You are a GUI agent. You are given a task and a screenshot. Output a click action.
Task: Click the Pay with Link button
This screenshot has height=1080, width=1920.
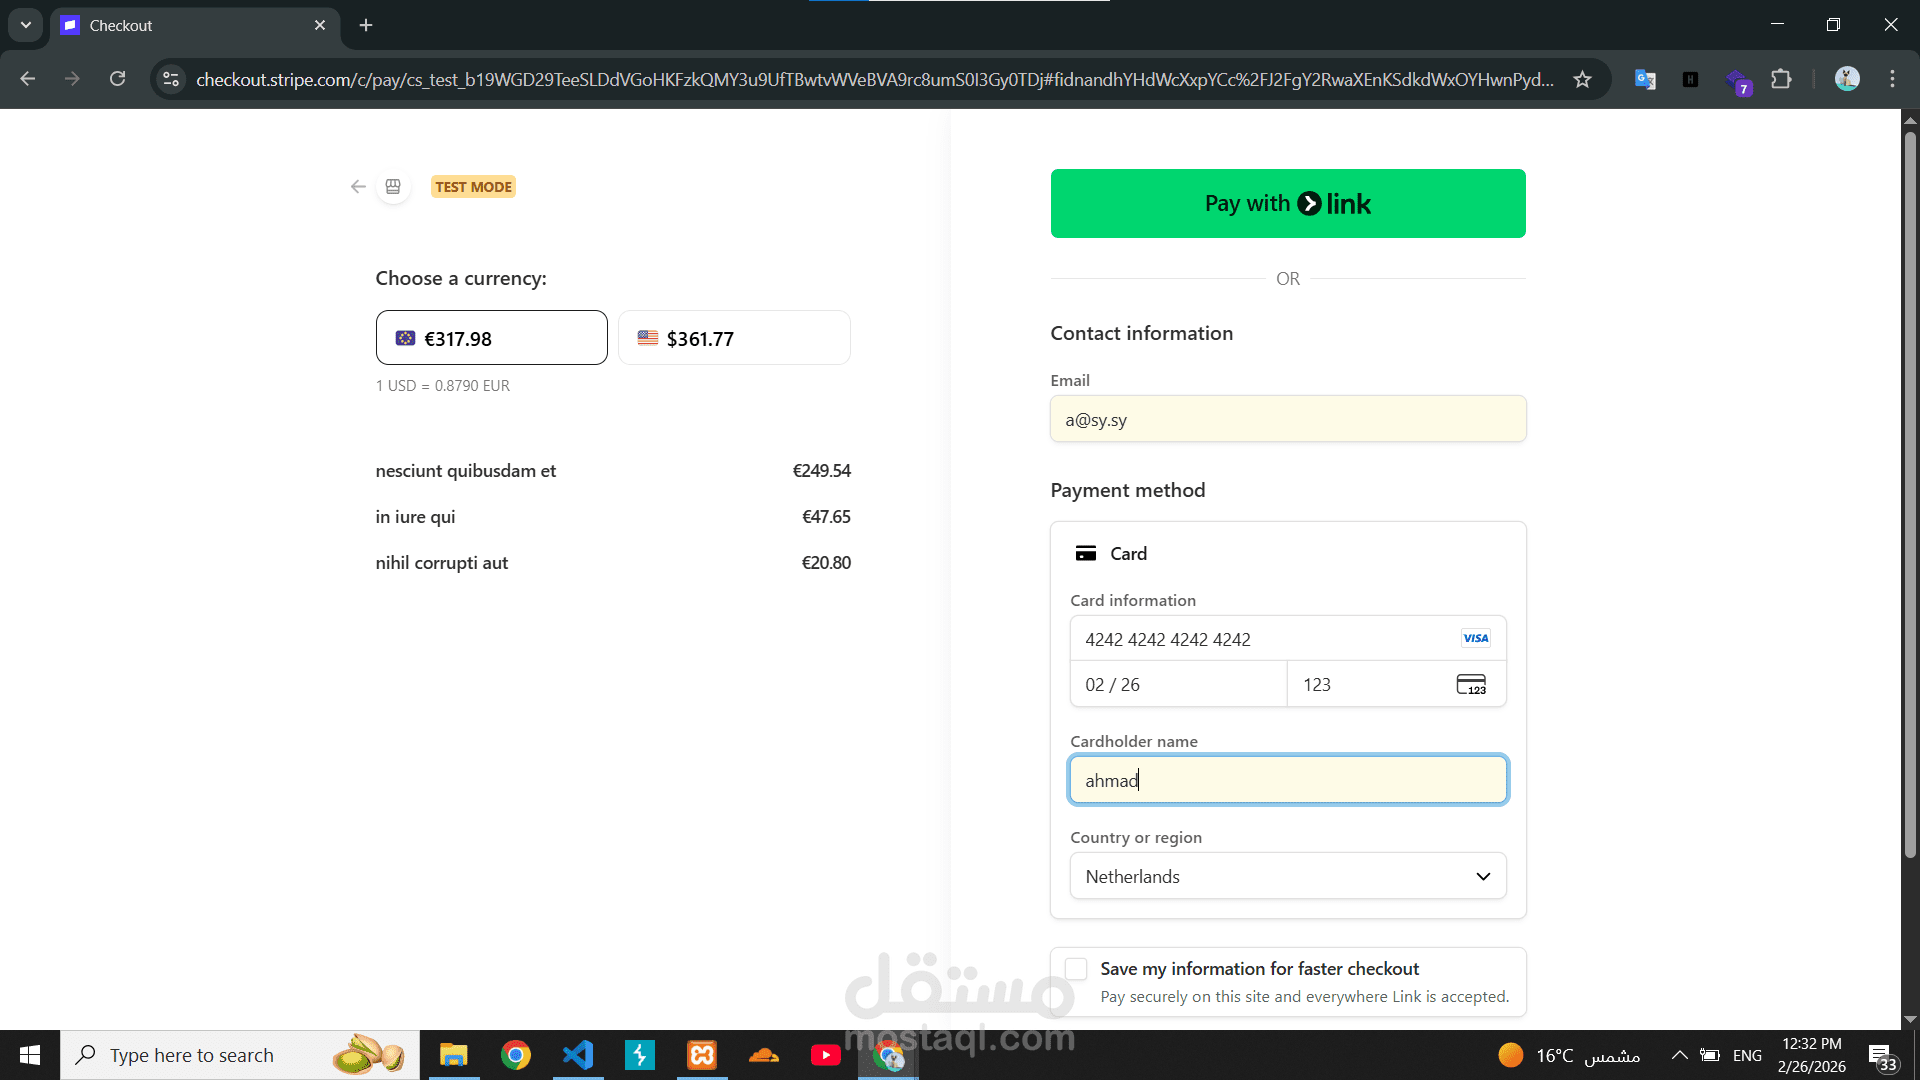[1288, 203]
